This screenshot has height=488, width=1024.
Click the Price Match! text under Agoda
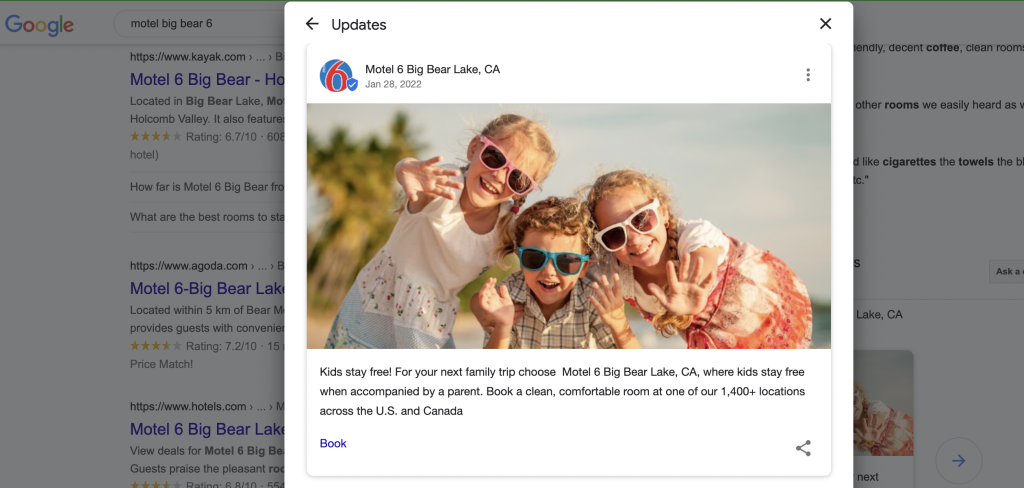[161, 365]
